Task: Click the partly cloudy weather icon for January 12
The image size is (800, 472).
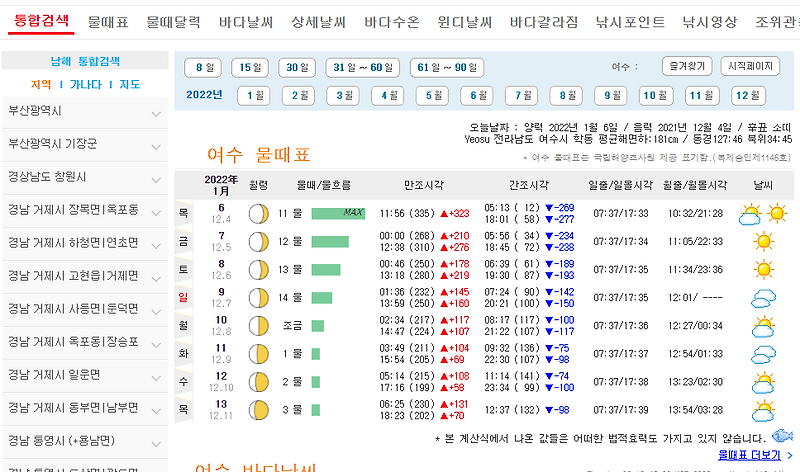Action: 763,383
